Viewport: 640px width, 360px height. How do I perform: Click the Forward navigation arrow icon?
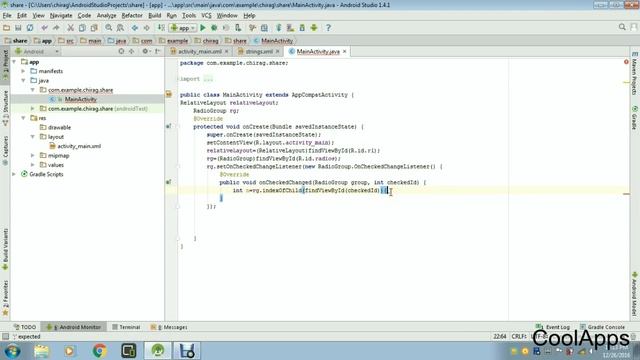(147, 28)
